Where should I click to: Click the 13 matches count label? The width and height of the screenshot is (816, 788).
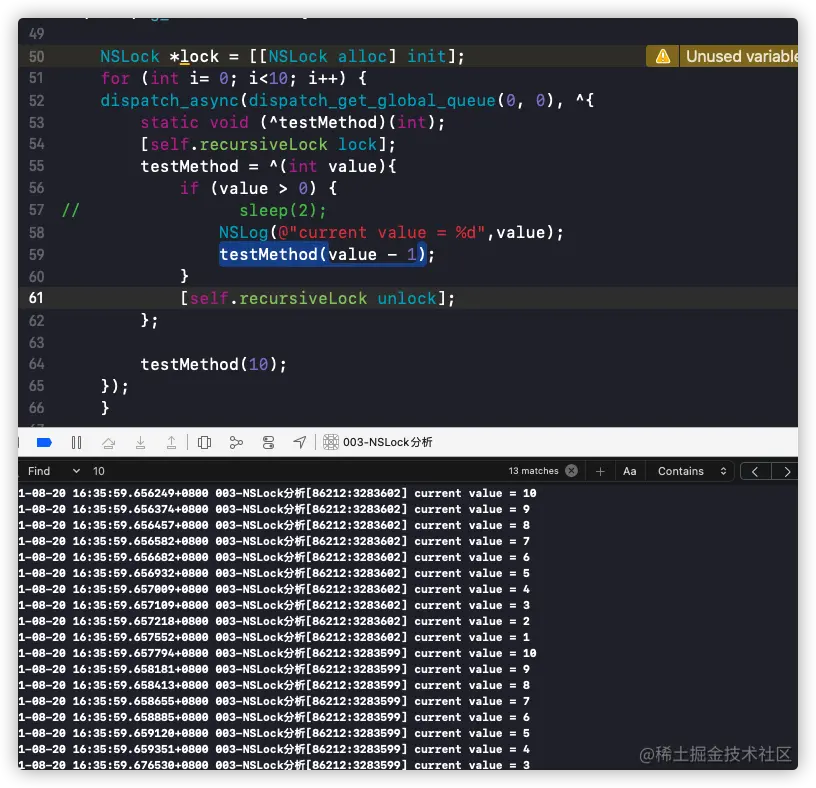[x=533, y=471]
